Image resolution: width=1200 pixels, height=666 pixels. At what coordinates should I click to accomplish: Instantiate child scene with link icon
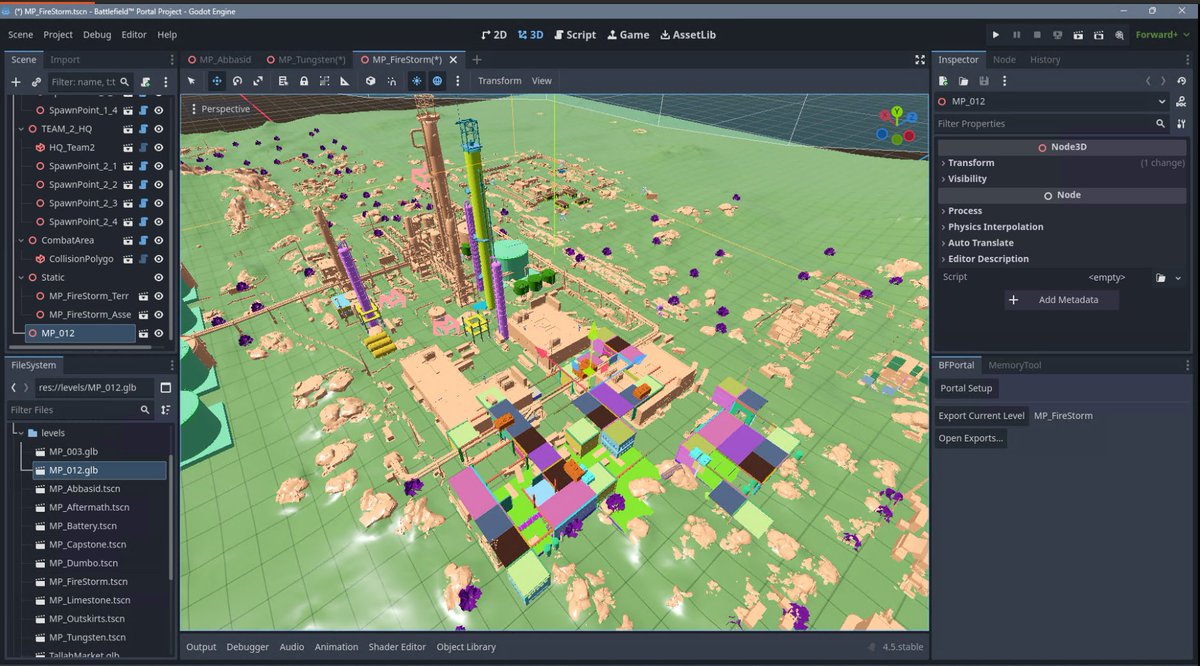point(36,82)
